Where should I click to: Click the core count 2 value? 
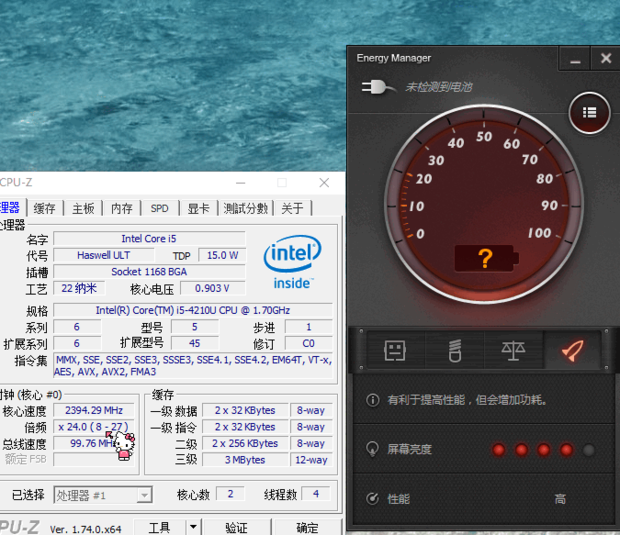tap(231, 494)
